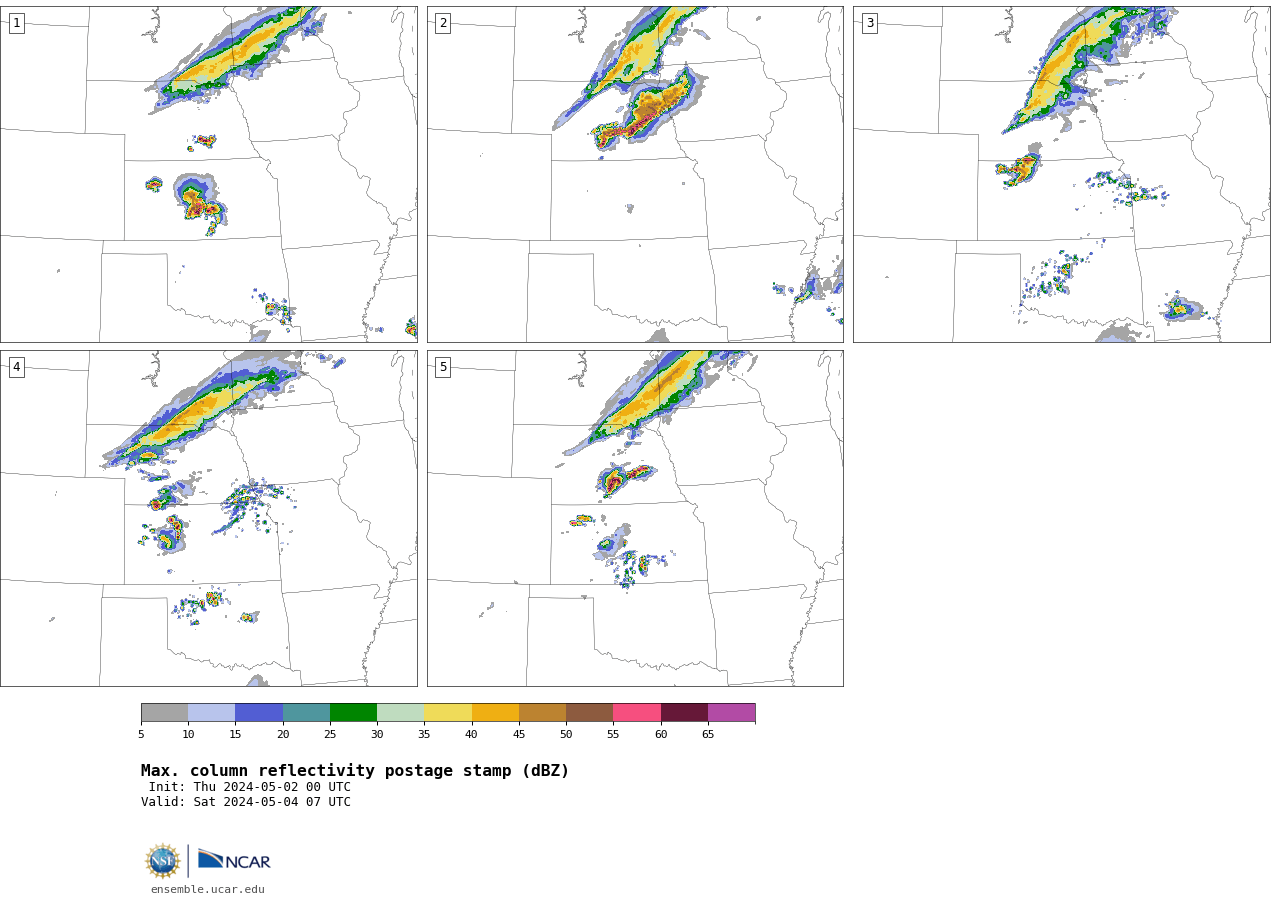This screenshot has height=901, width=1280.
Task: Click the colorbar tick label 20
Action: [283, 734]
